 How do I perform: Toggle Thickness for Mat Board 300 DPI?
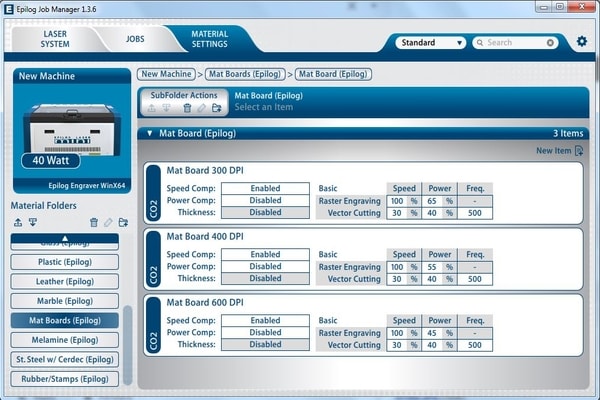point(265,212)
